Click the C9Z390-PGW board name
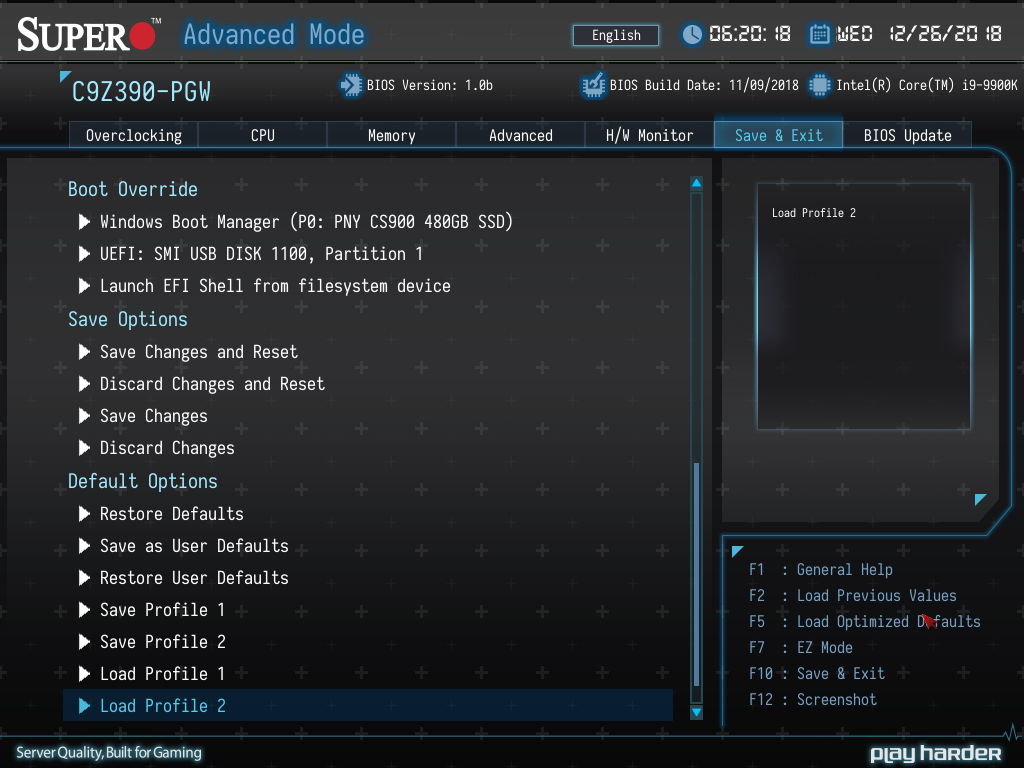The image size is (1024, 768). tap(141, 91)
